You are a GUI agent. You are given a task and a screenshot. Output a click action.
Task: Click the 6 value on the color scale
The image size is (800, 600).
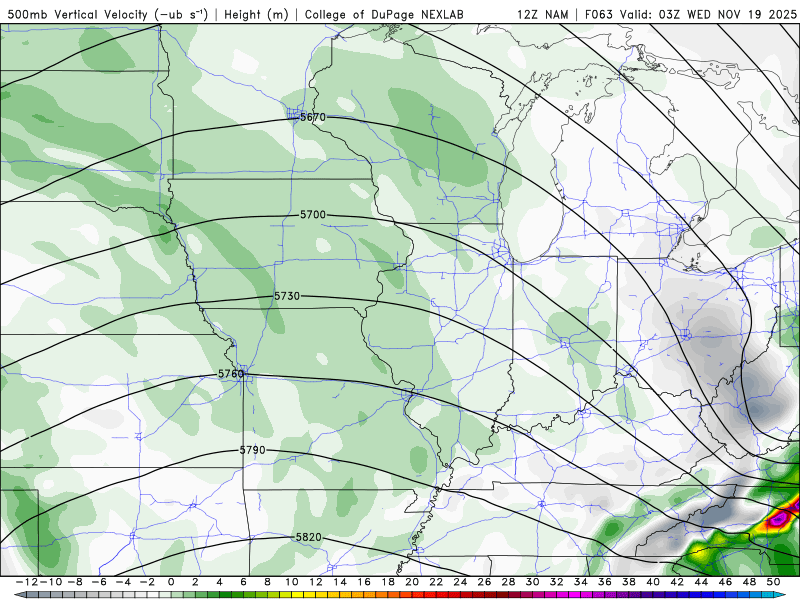[x=243, y=582]
